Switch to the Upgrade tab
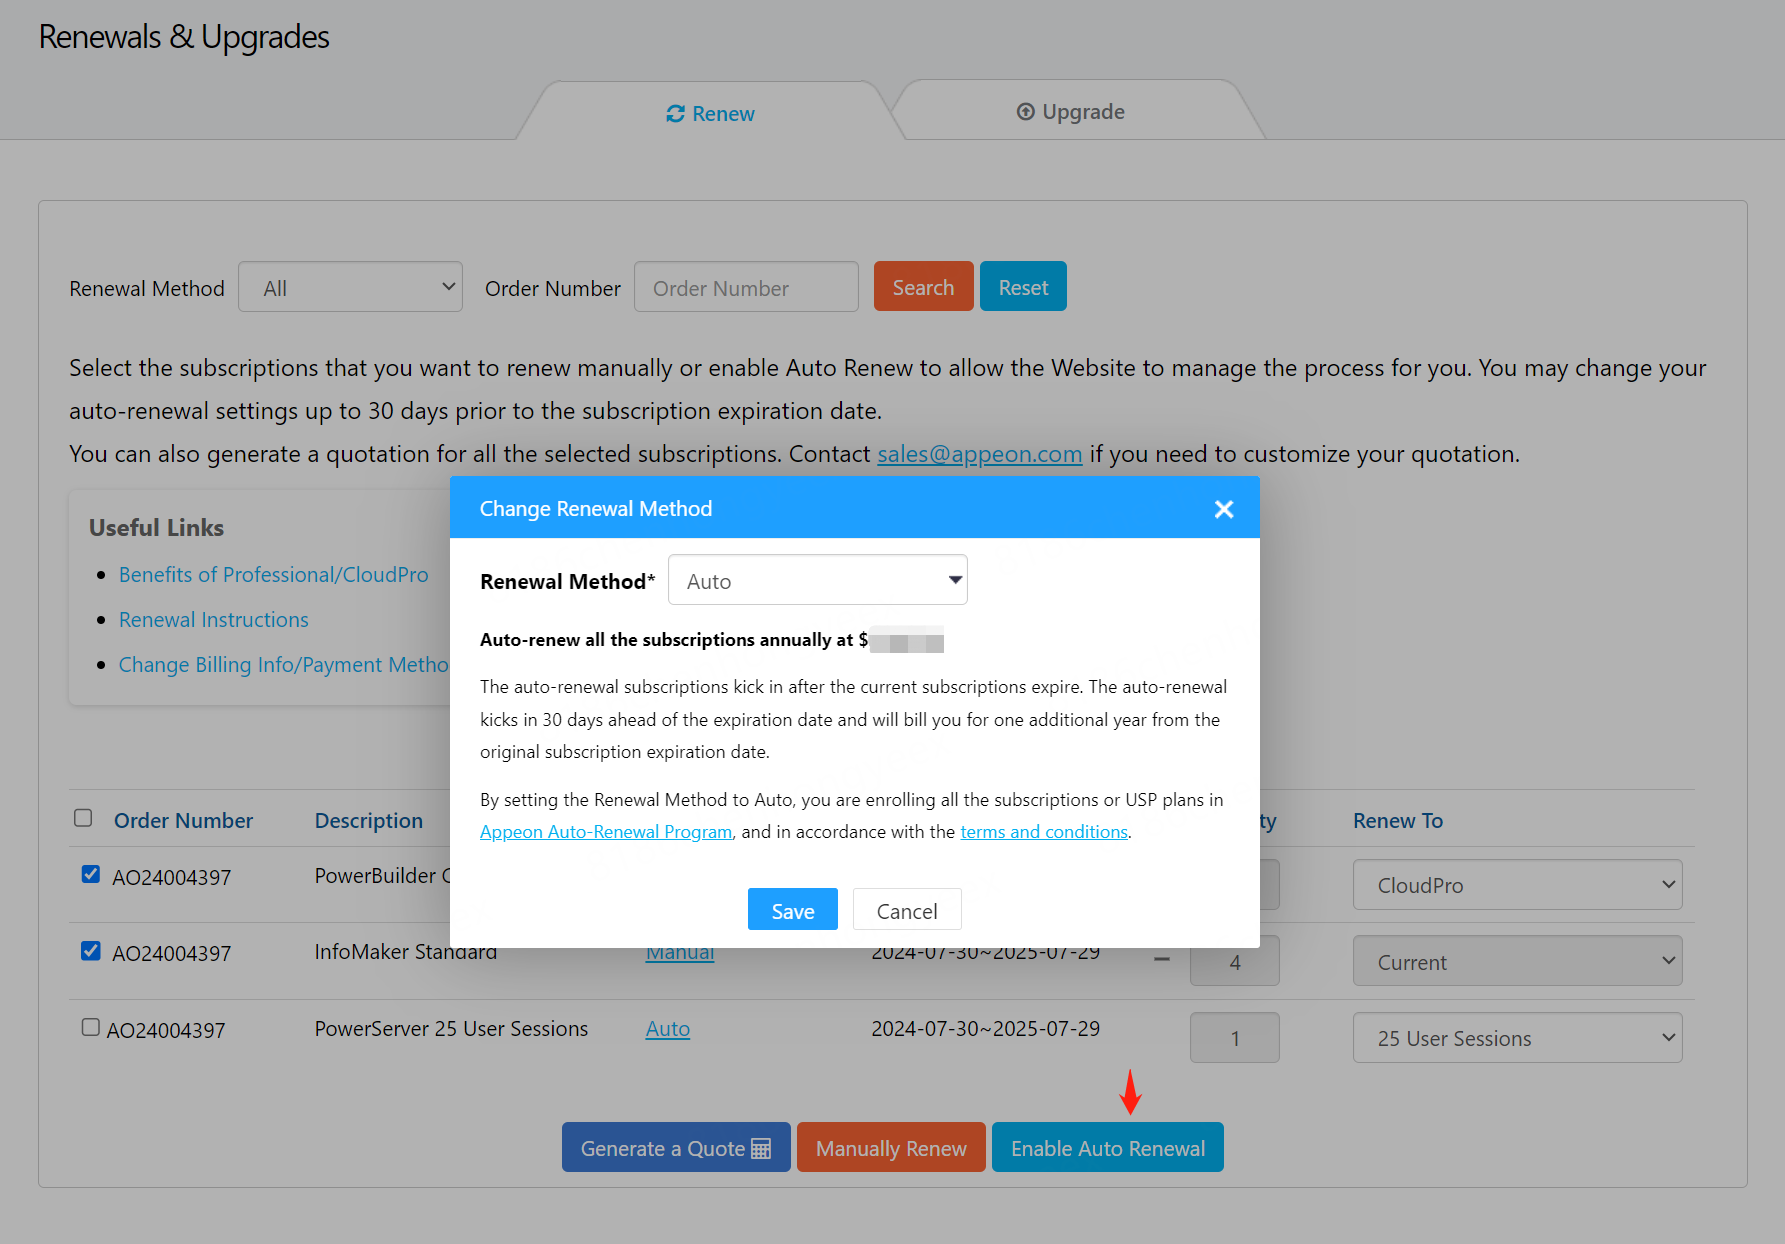This screenshot has width=1785, height=1244. click(1071, 112)
